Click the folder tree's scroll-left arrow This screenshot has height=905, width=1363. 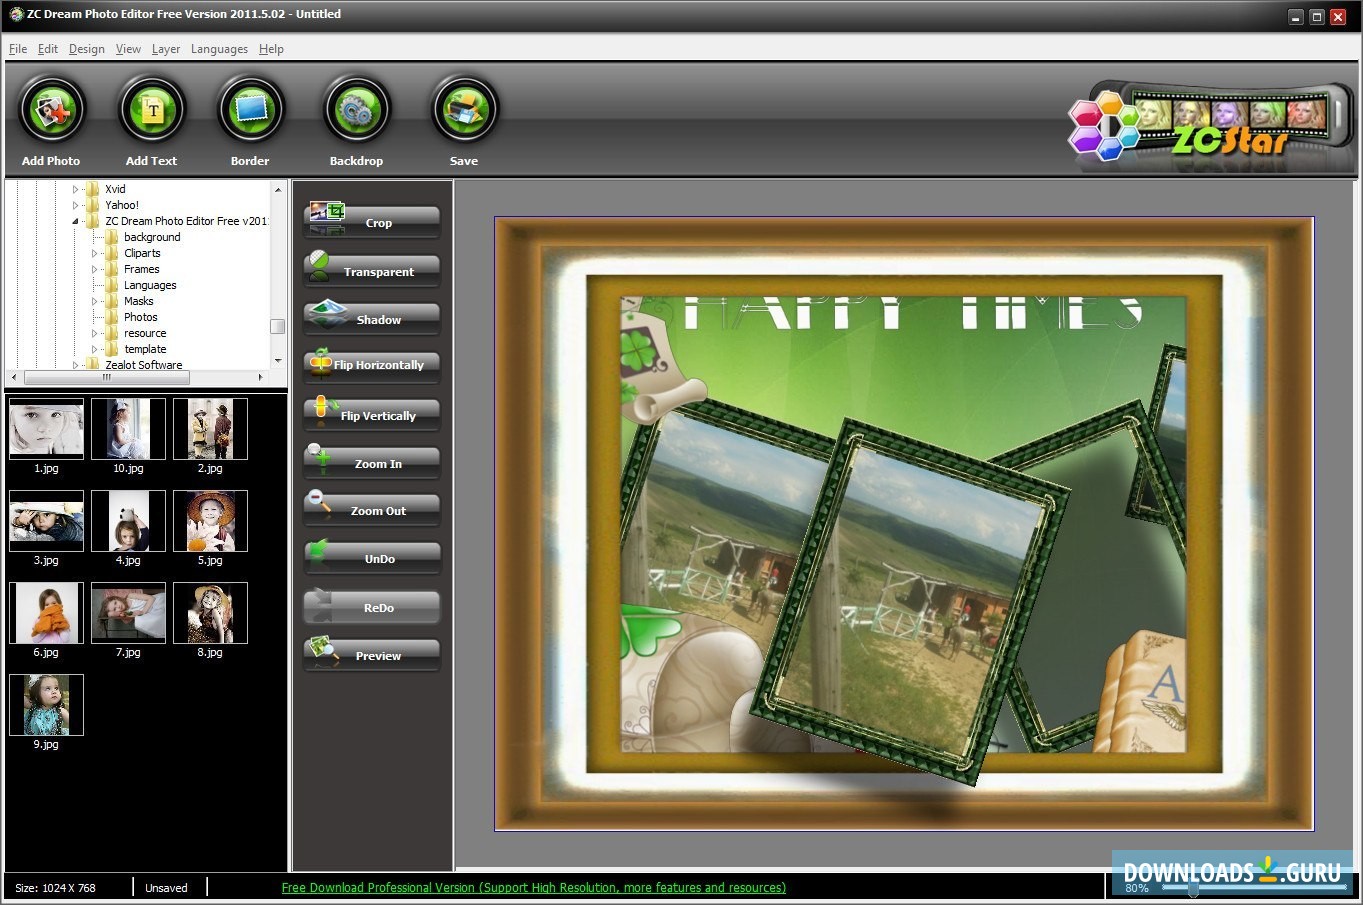[x=15, y=378]
